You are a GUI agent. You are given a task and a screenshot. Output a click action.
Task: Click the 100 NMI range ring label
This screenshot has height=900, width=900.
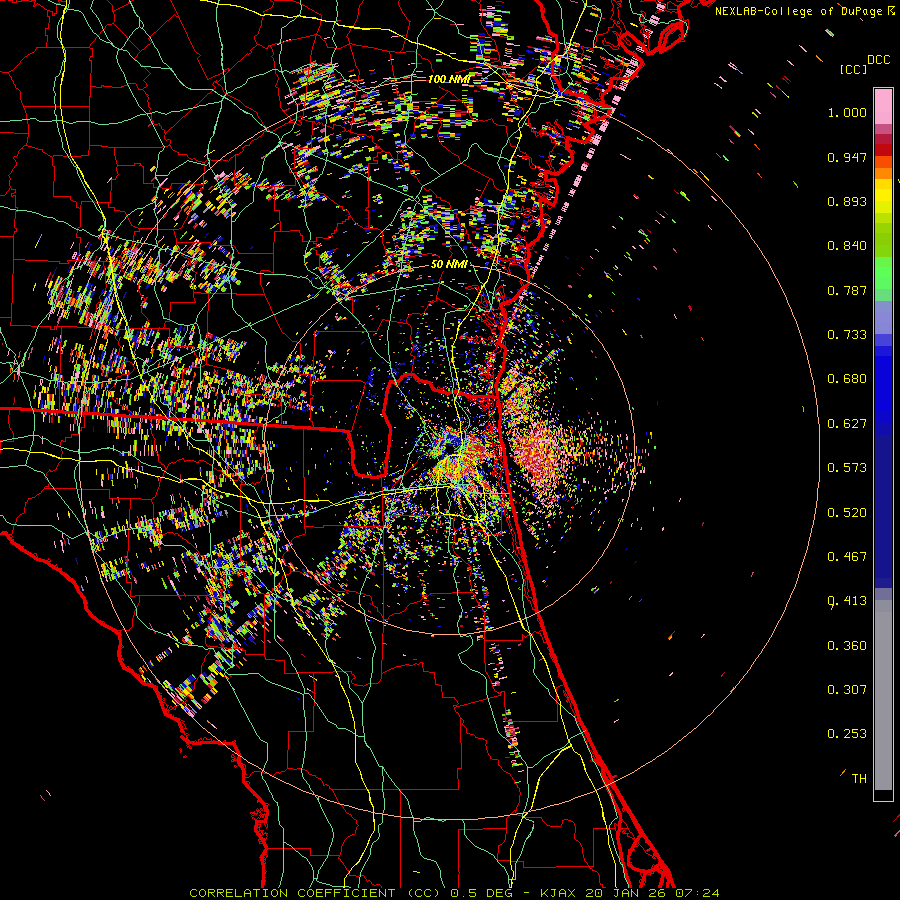tap(448, 79)
